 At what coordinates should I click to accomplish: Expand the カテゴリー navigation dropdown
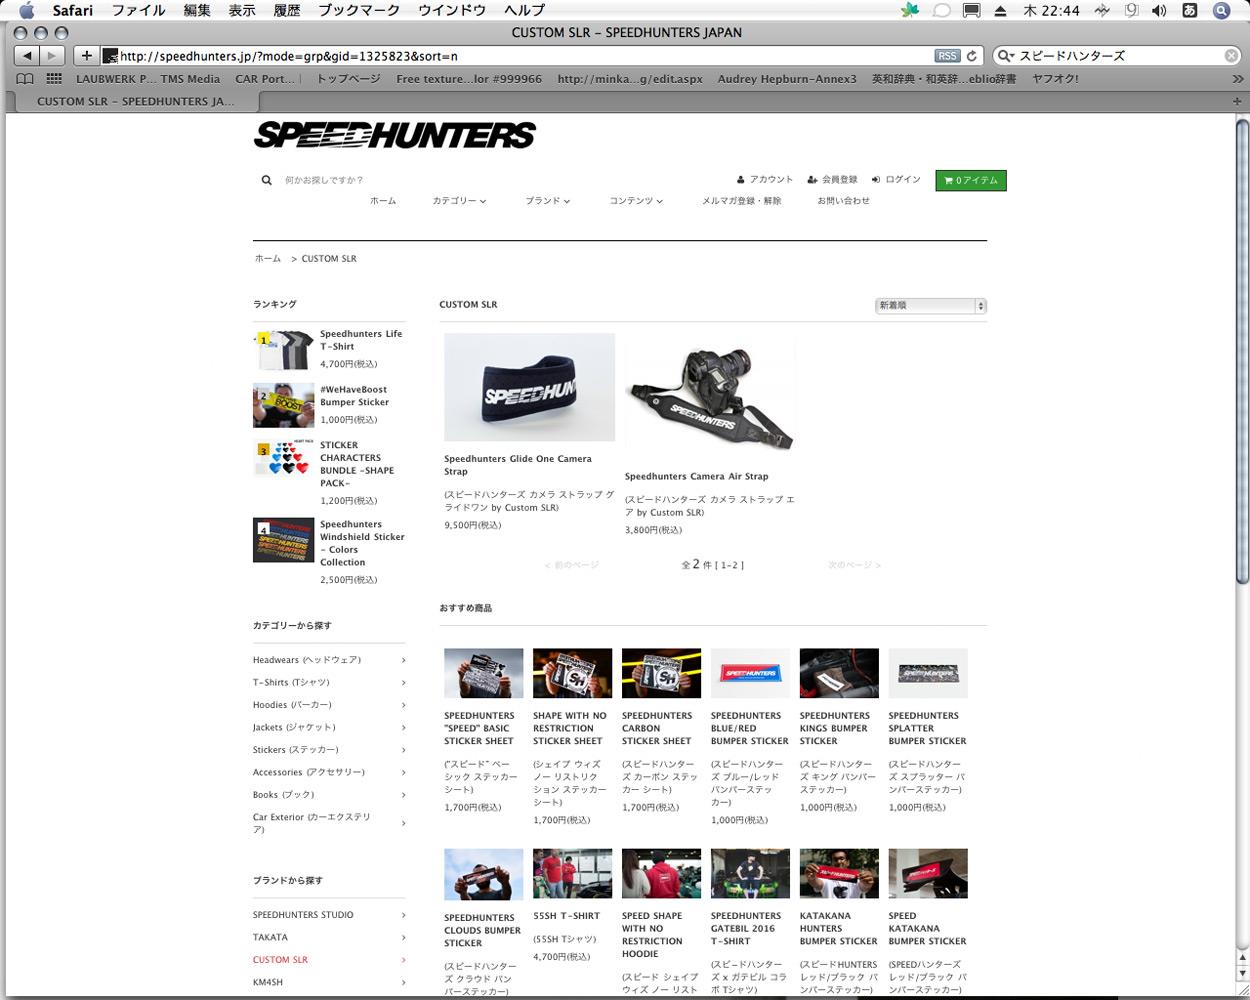pyautogui.click(x=459, y=201)
